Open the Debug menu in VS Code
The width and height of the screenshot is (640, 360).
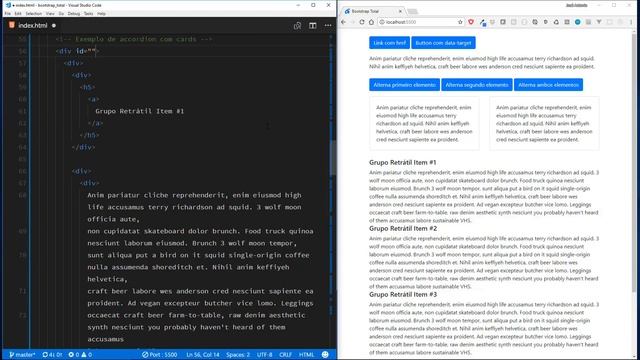(x=74, y=13)
